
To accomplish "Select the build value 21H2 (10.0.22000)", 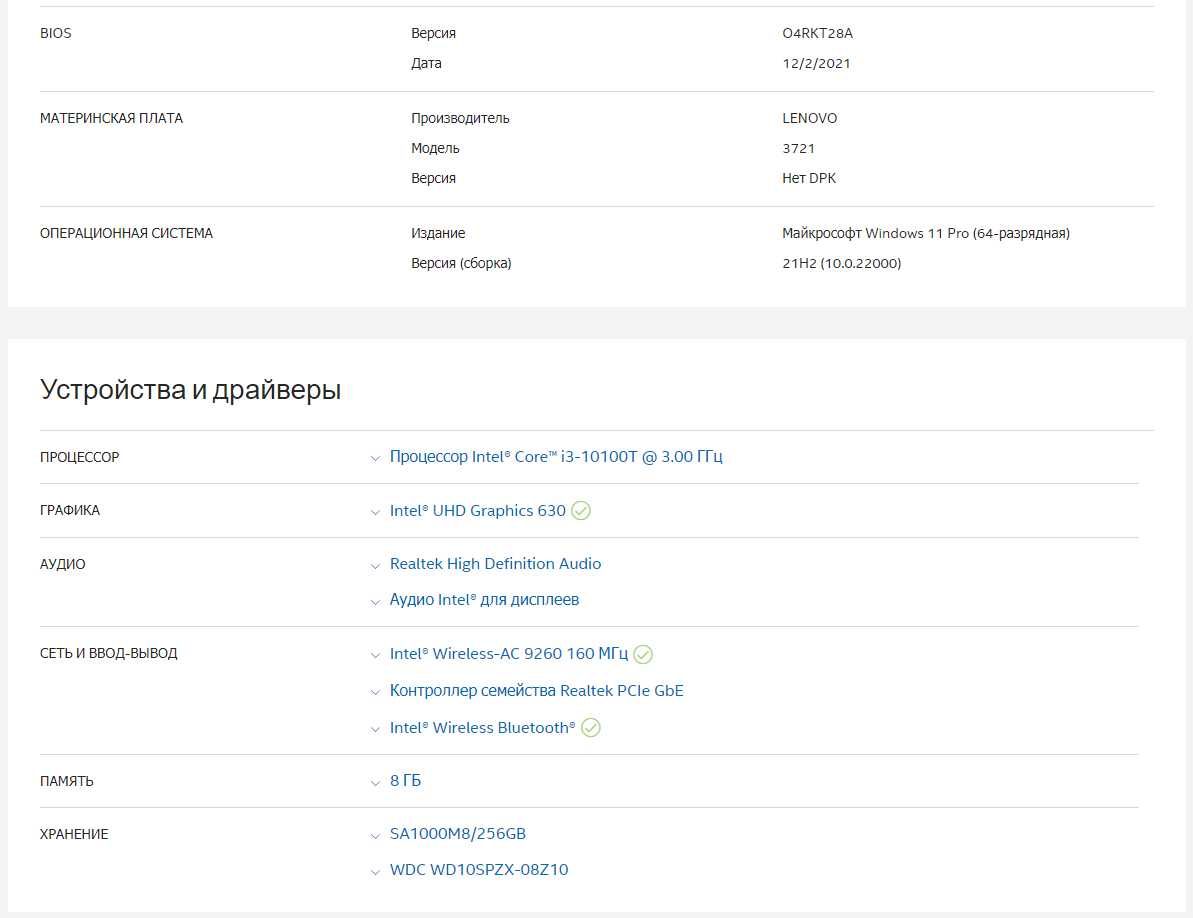I will [841, 263].
